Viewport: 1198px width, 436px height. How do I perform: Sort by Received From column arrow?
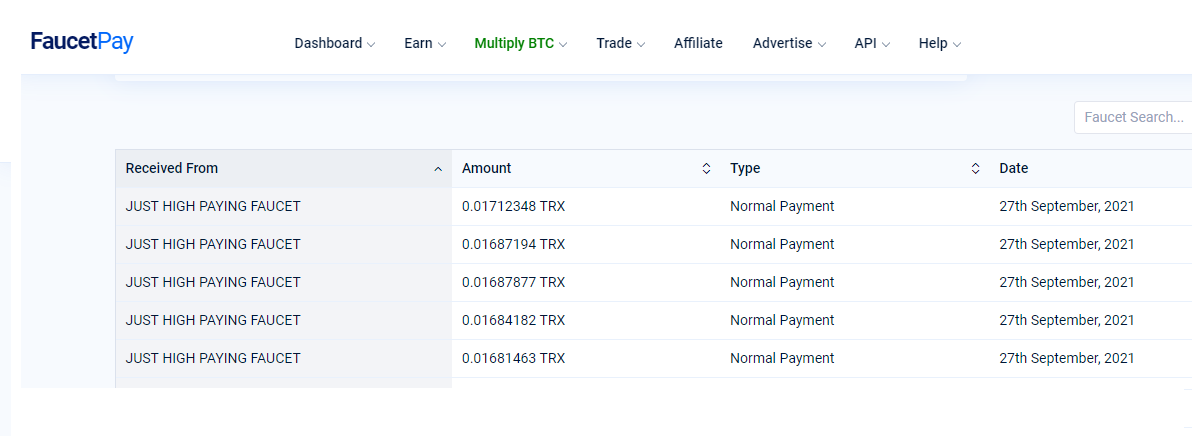[438, 169]
